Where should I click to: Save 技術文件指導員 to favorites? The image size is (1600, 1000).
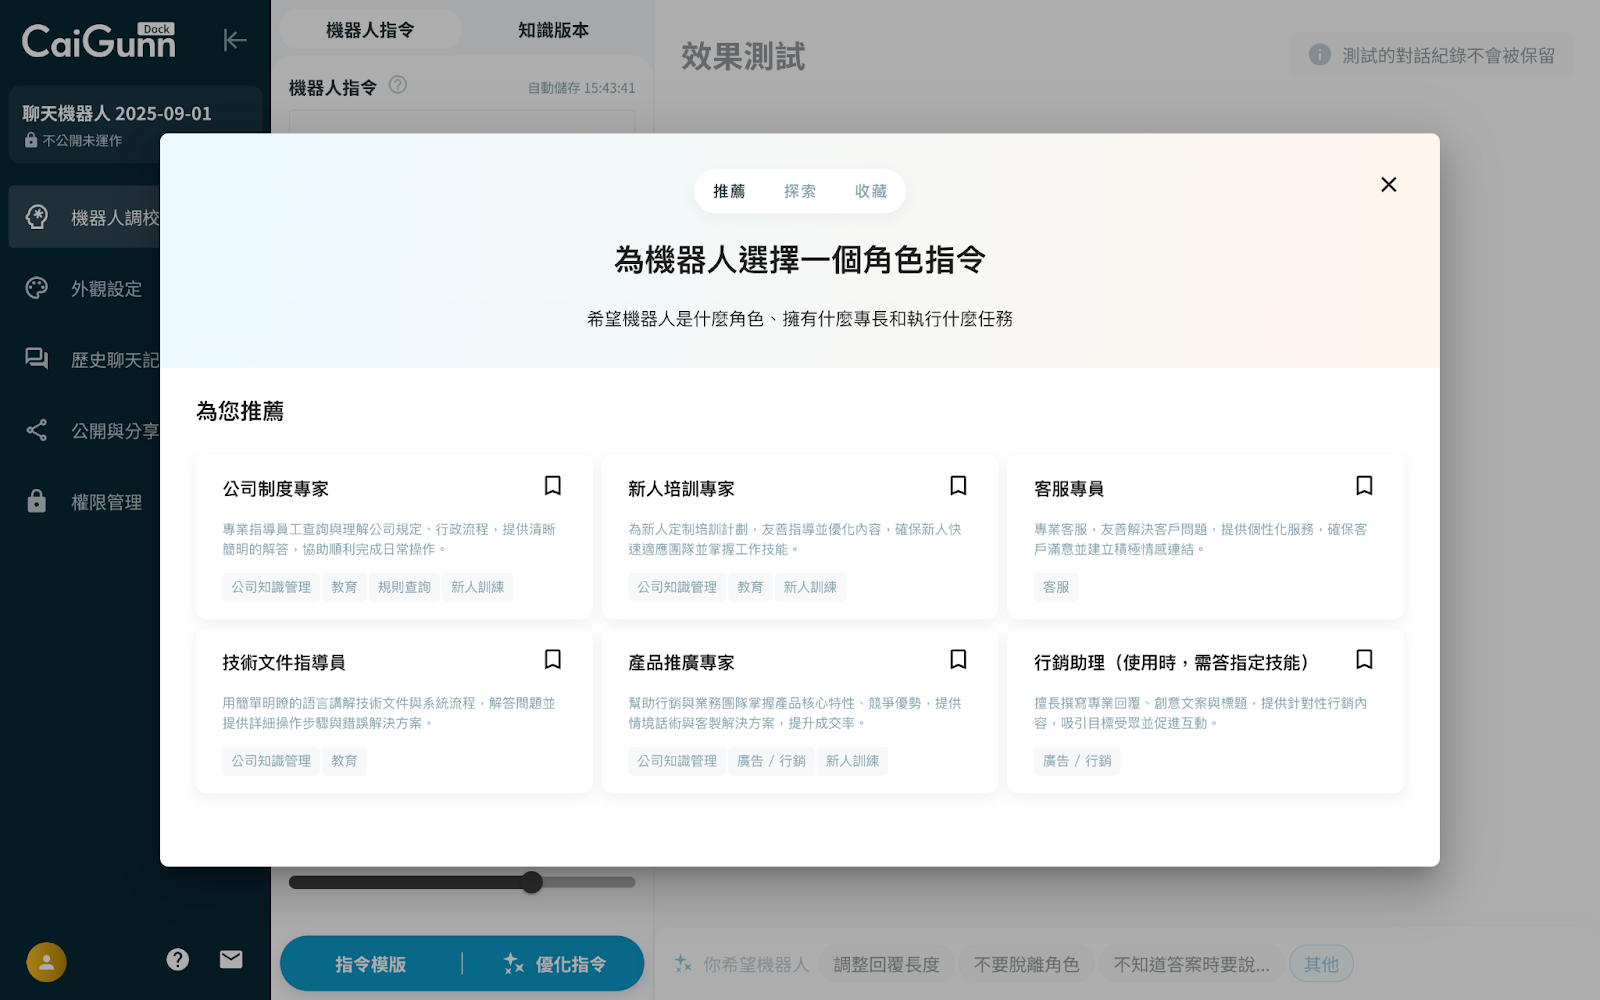click(x=552, y=660)
